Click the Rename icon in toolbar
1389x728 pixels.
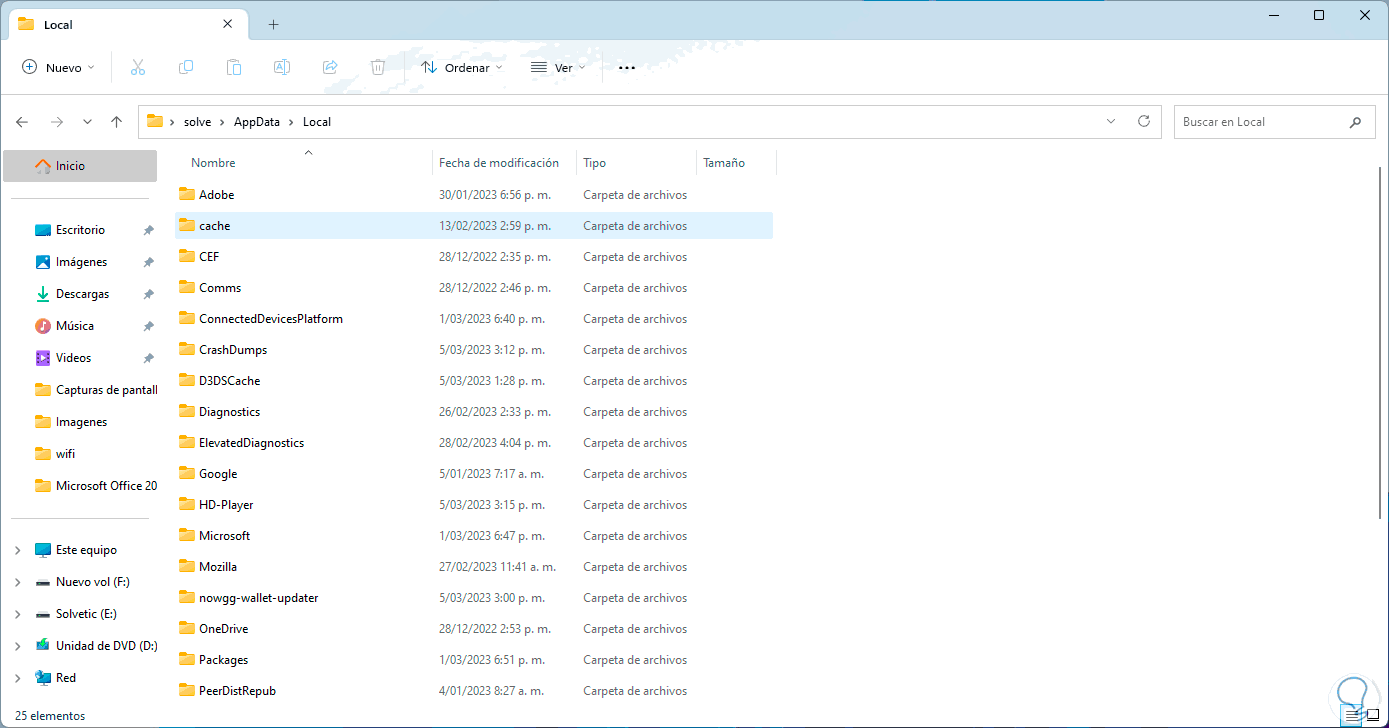click(x=282, y=68)
